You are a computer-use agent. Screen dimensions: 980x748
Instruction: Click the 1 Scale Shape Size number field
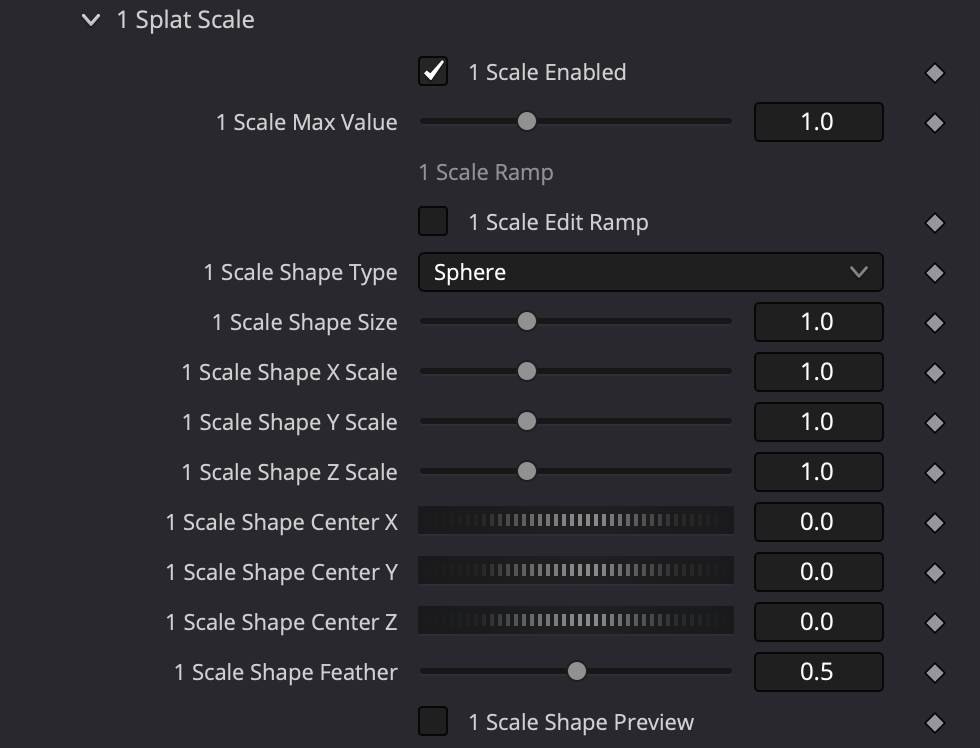coord(819,322)
